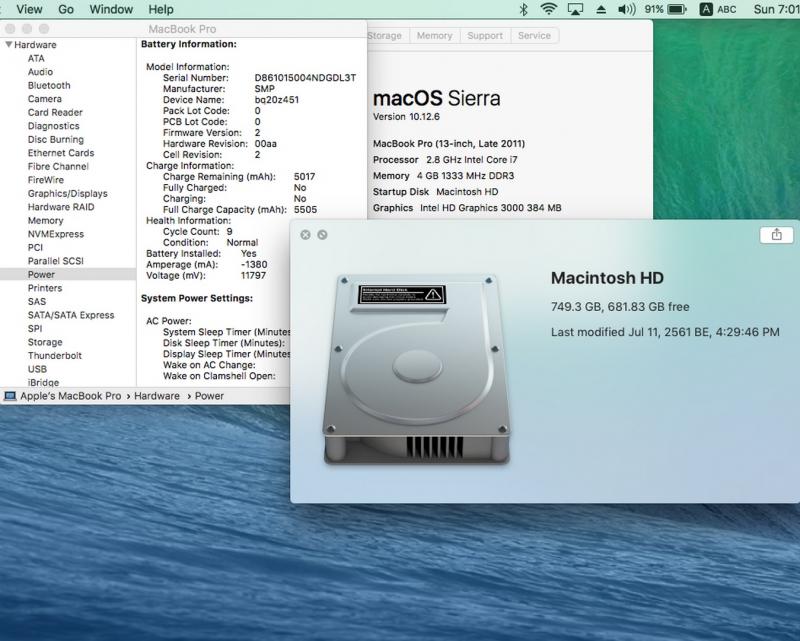The width and height of the screenshot is (800, 641).
Task: Select Bluetooth in the hardware sidebar
Action: click(49, 85)
